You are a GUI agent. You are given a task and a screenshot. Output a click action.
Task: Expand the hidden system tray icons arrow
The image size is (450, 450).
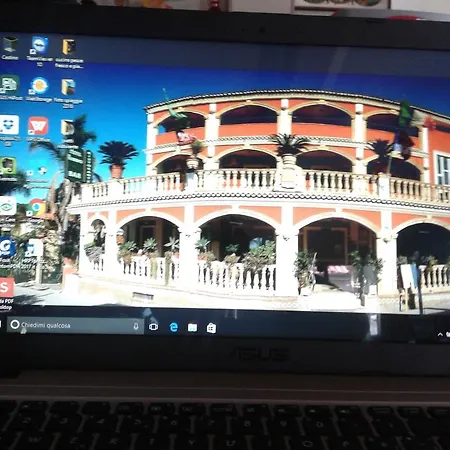[440, 334]
